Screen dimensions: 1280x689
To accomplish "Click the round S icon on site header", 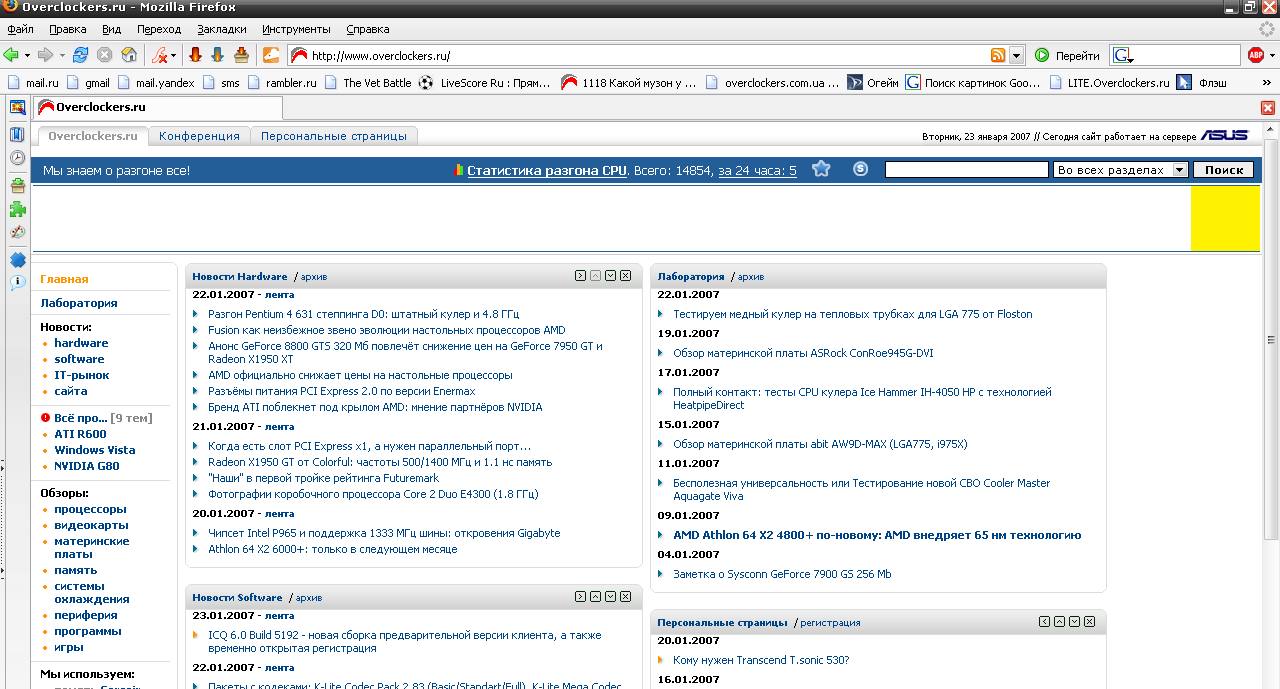I will tap(860, 169).
